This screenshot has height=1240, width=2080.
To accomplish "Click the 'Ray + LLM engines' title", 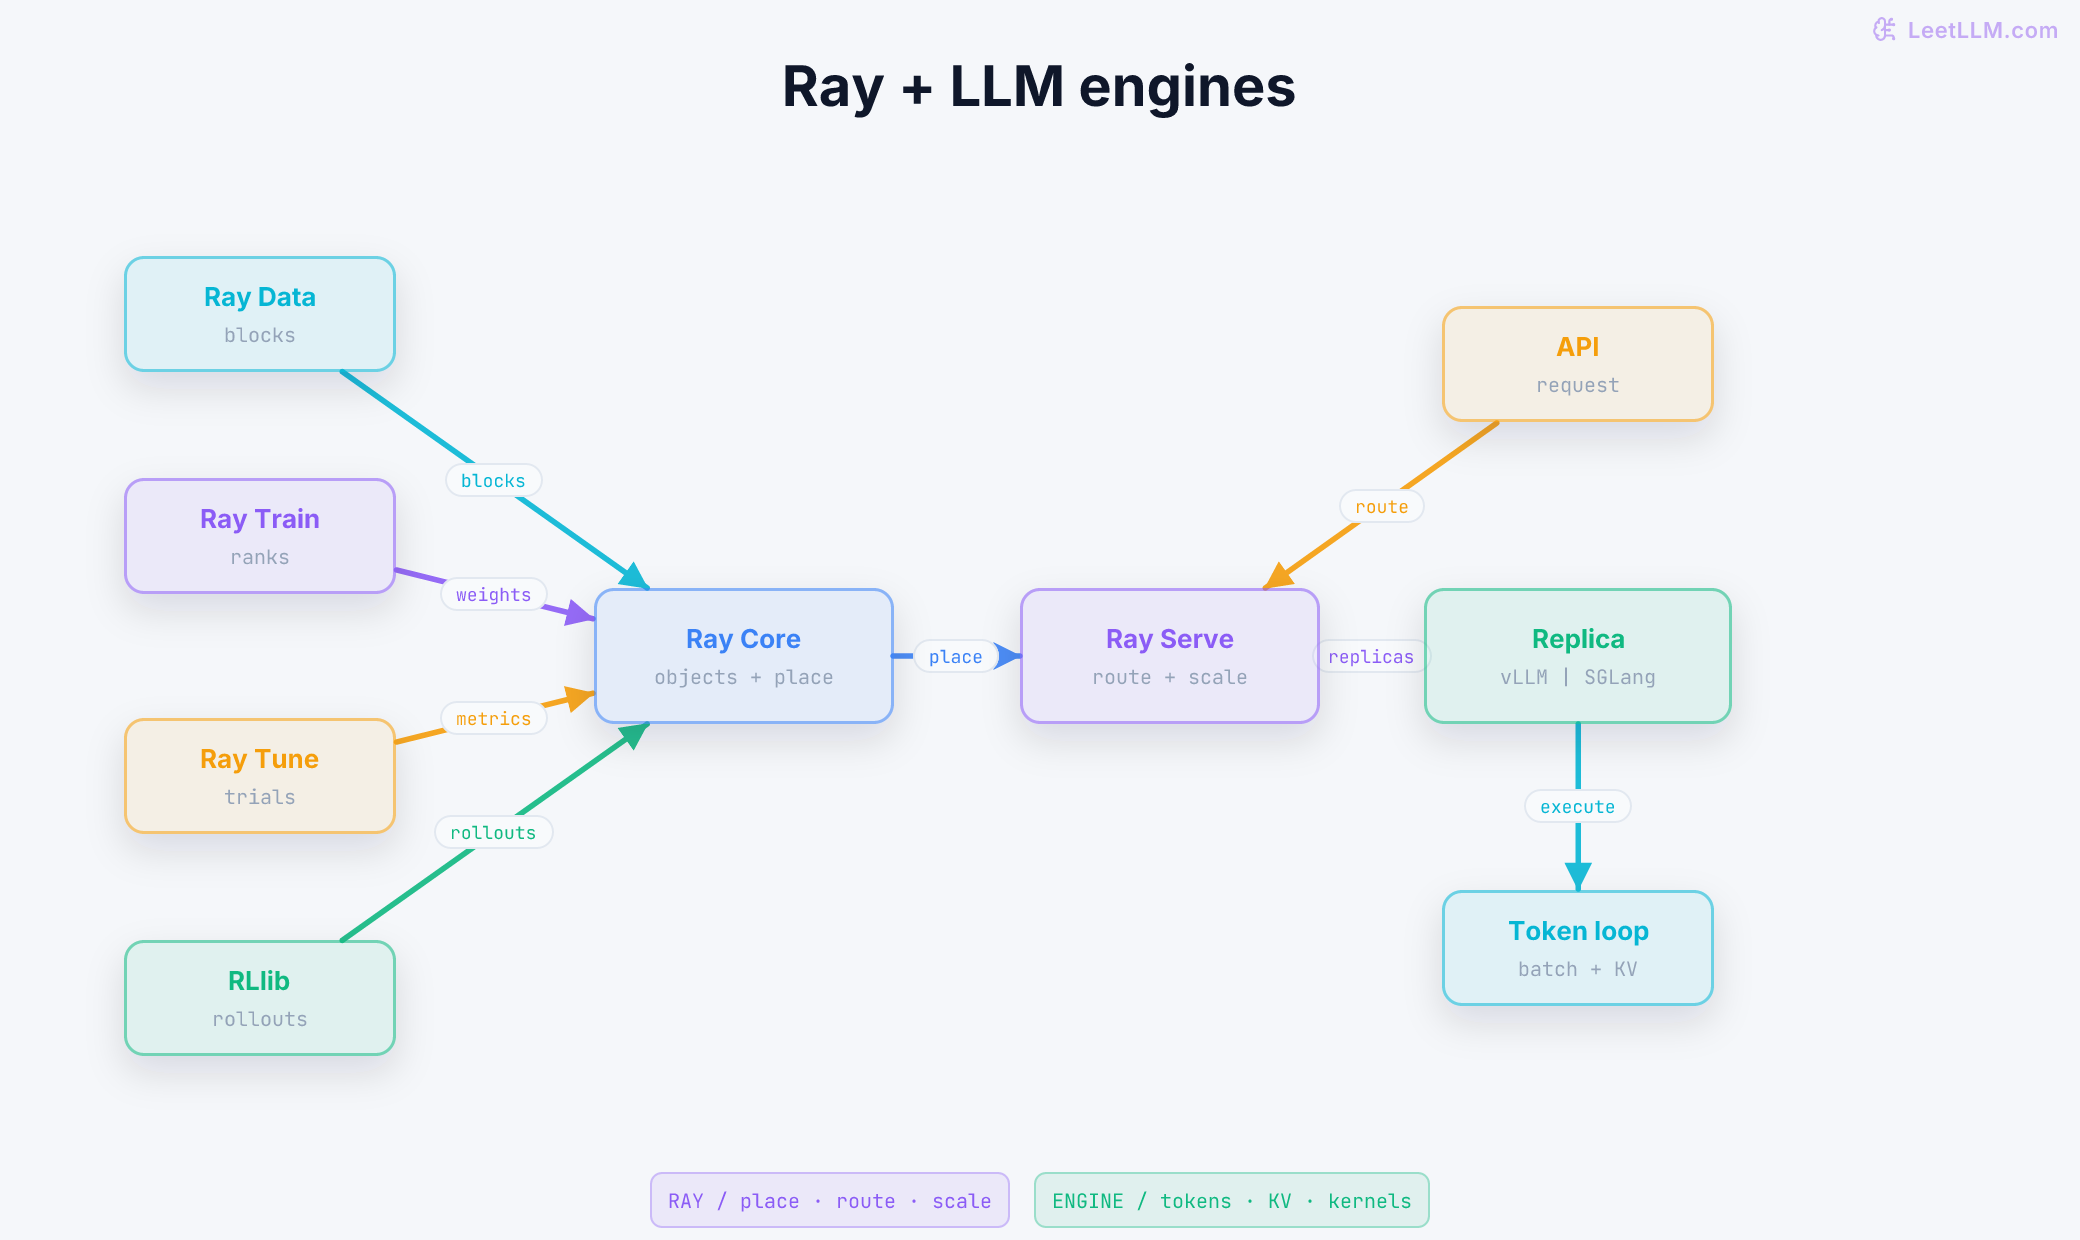I will [x=1039, y=87].
